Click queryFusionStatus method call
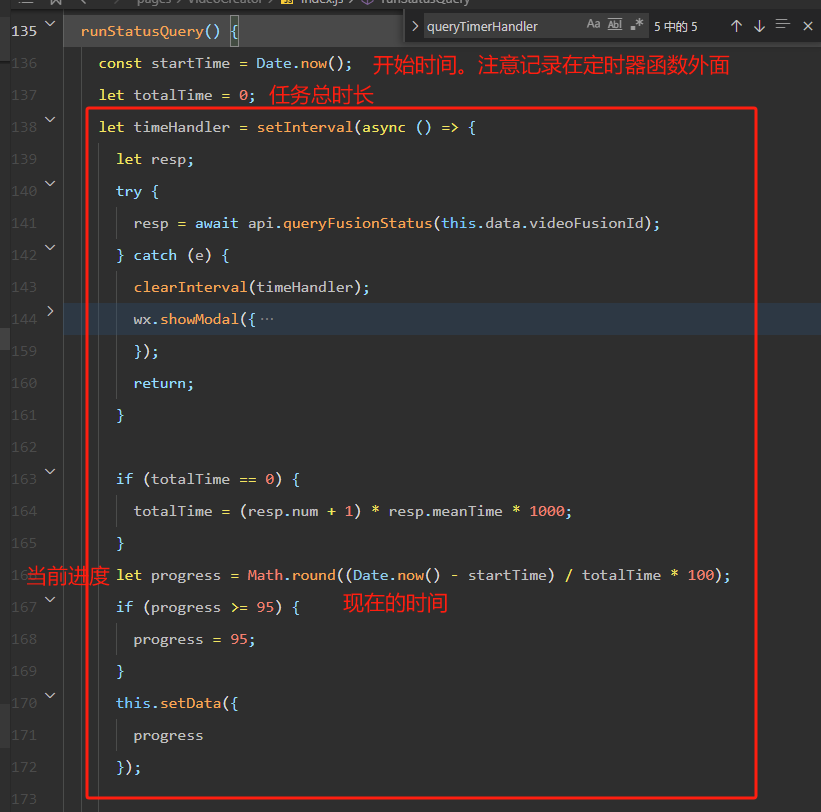The height and width of the screenshot is (812, 821). click(x=357, y=224)
